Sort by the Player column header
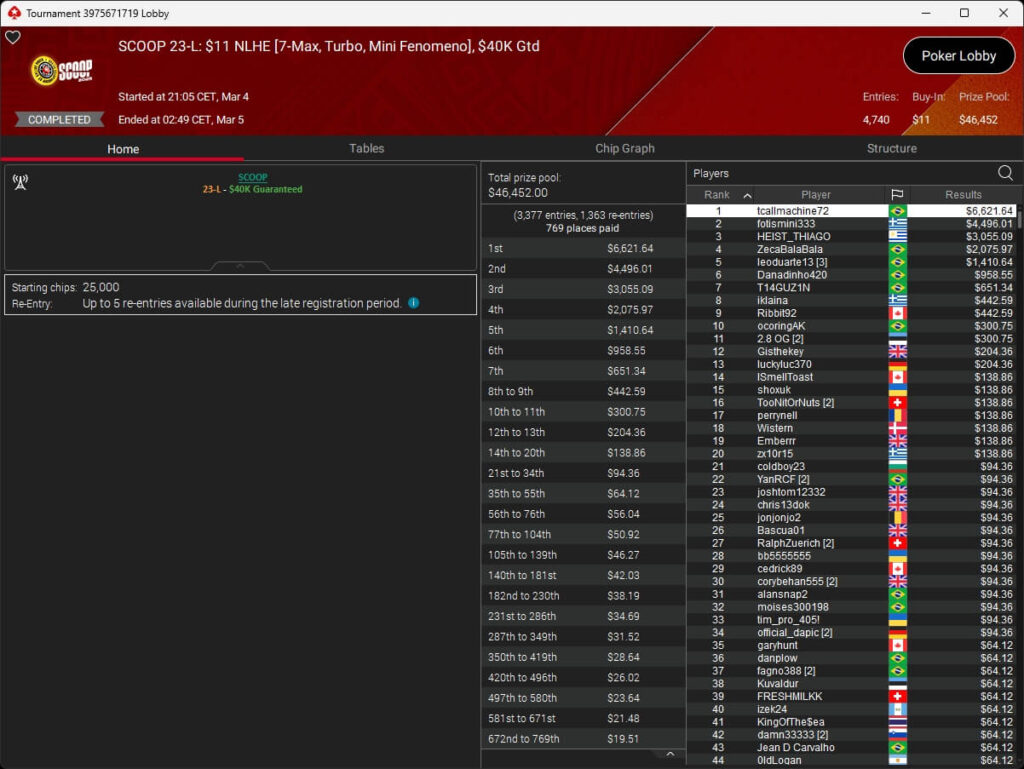Viewport: 1024px width, 769px height. 815,195
